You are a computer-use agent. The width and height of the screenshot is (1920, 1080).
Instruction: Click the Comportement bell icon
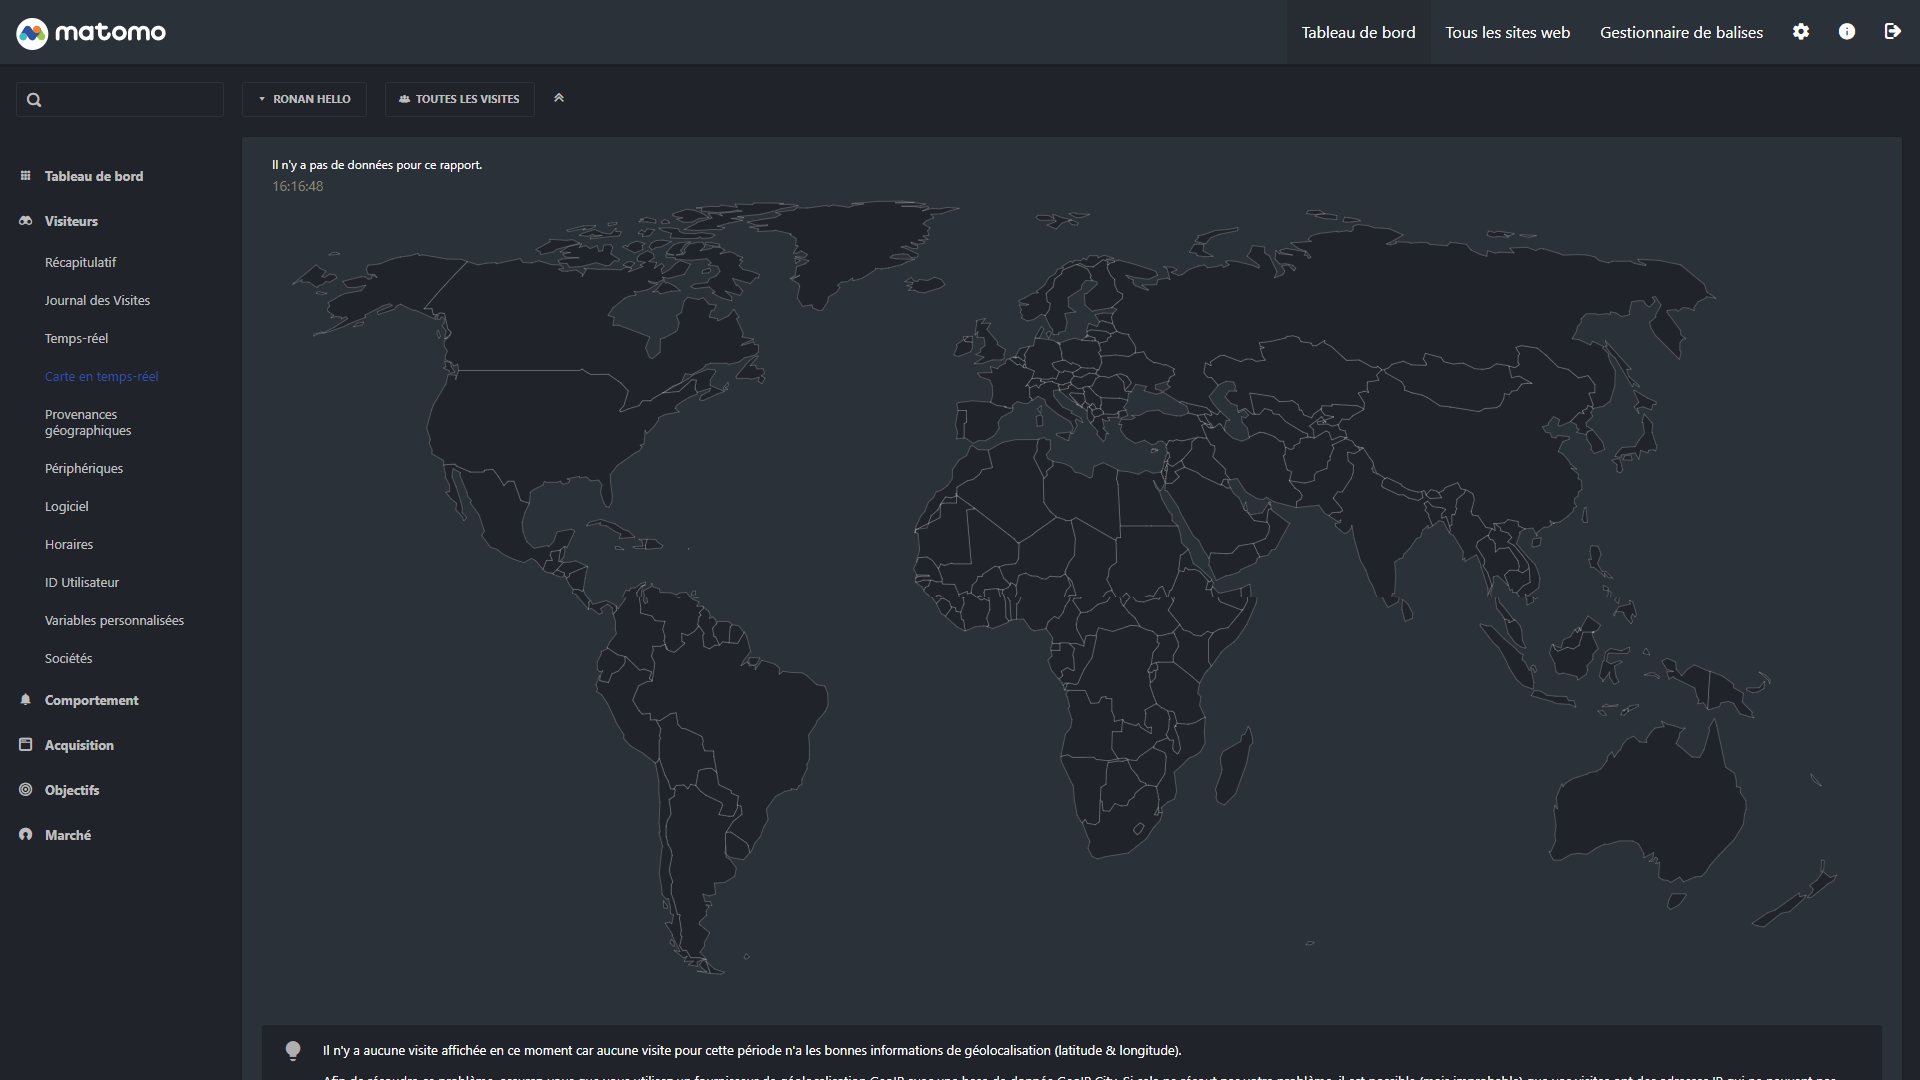pos(26,700)
